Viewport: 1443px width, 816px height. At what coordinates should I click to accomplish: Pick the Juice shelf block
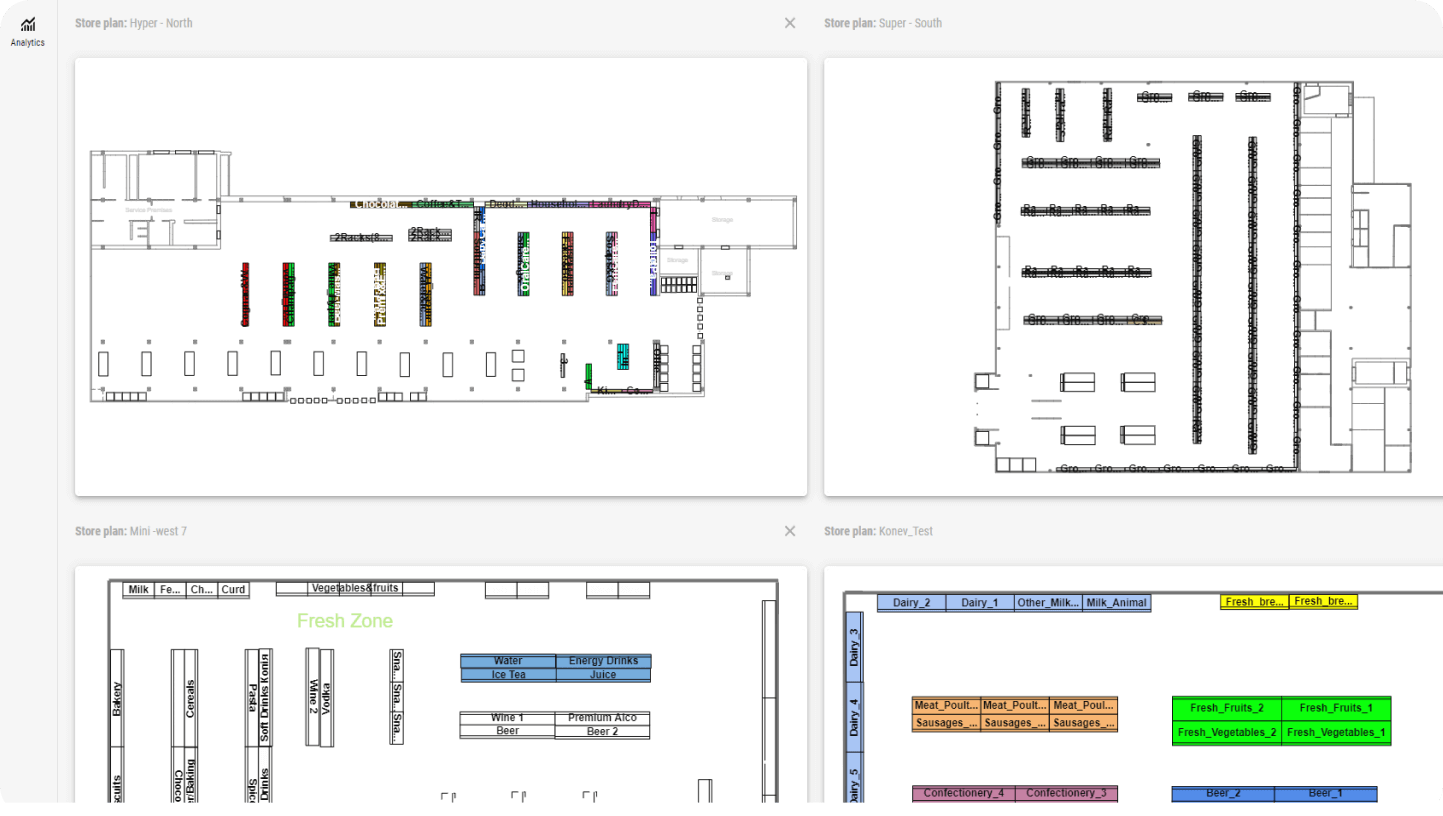point(603,675)
